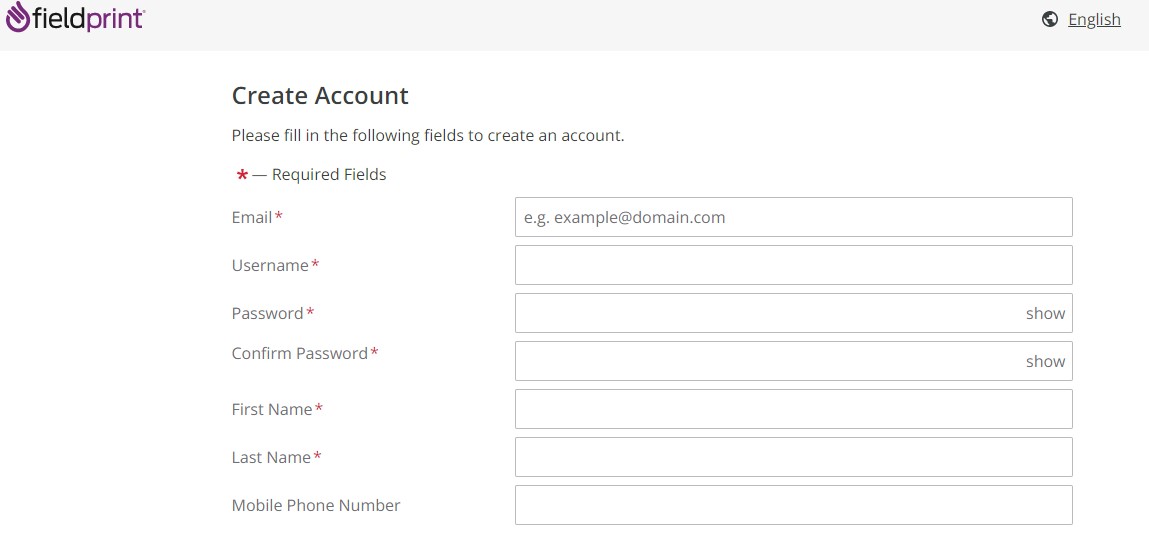The width and height of the screenshot is (1149, 534).
Task: Click the Fieldprint logo
Action: click(x=75, y=18)
